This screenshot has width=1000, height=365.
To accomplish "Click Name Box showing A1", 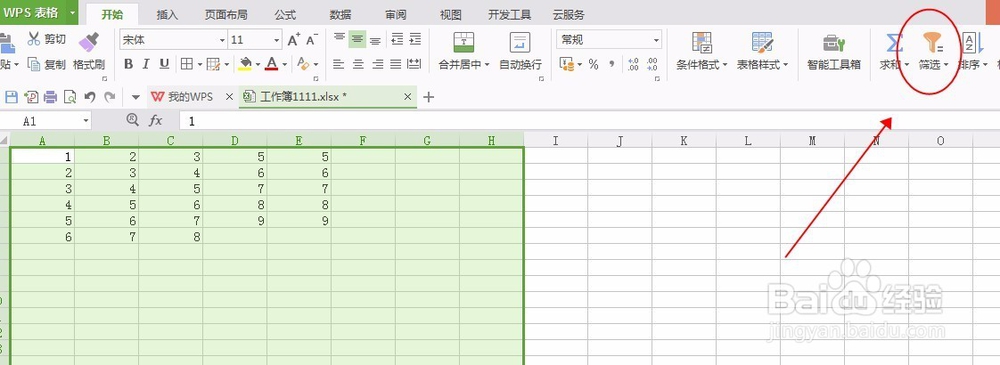I will click(45, 121).
